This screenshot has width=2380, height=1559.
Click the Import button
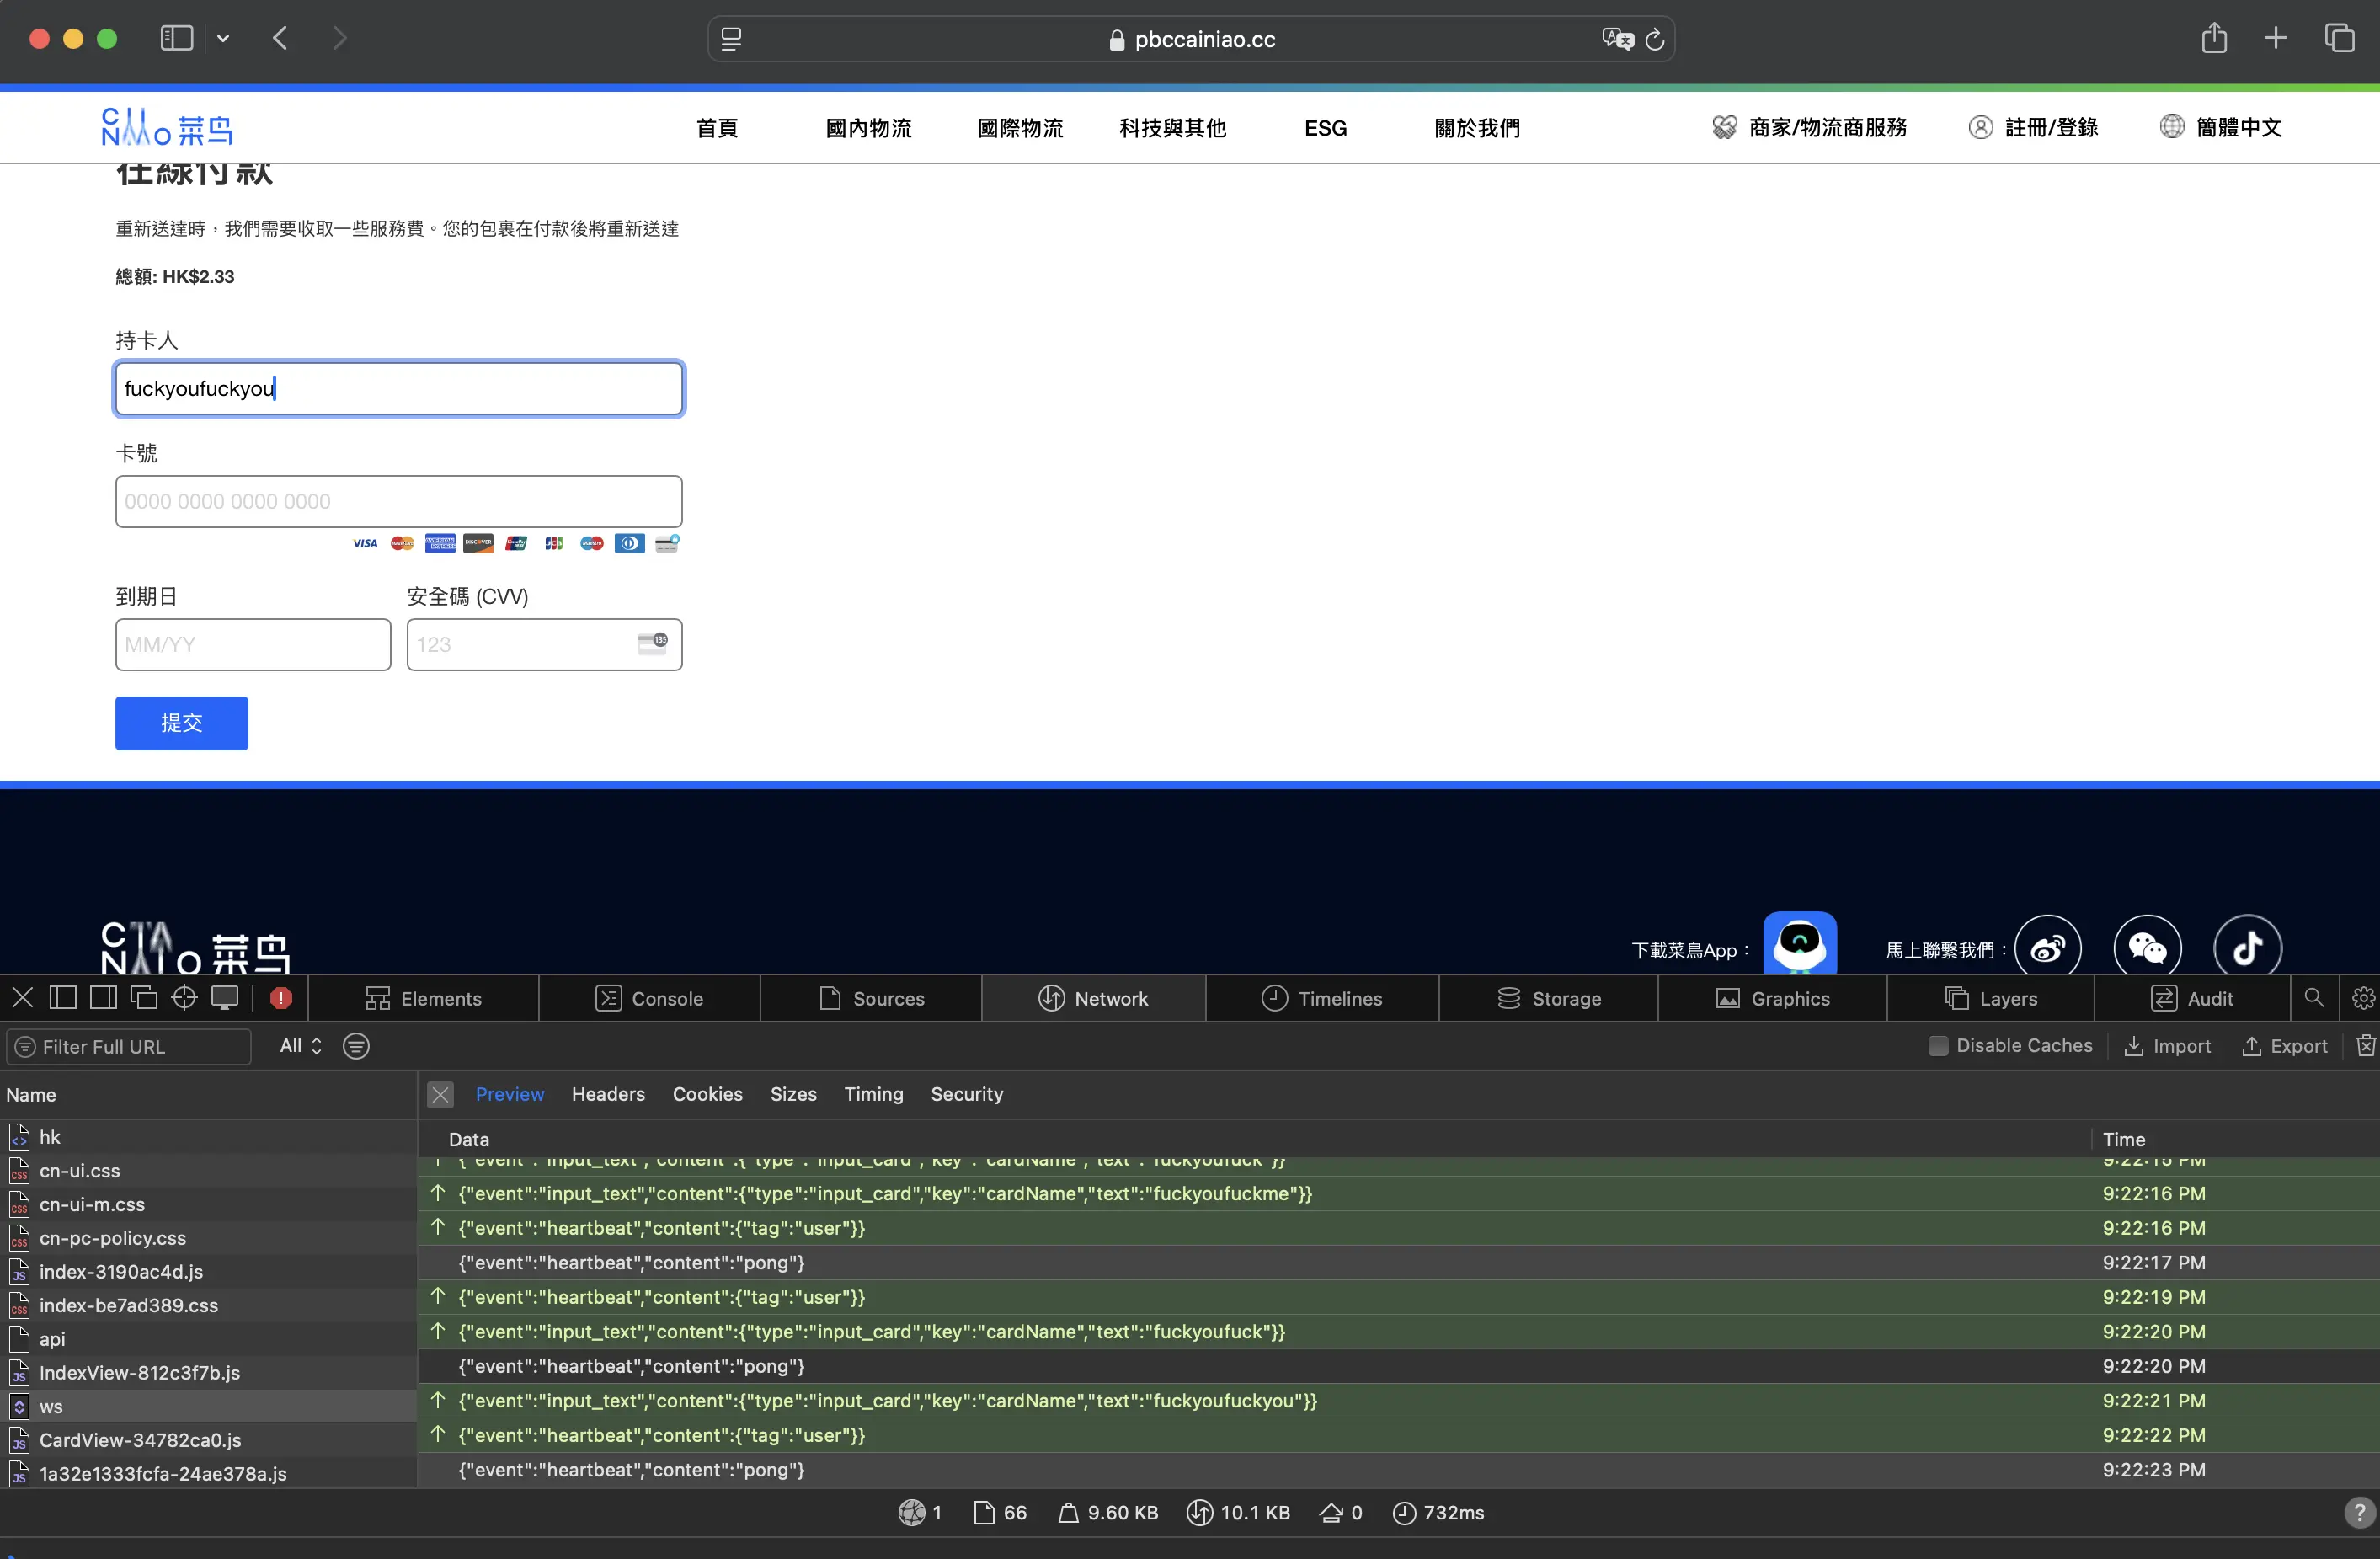2167,1045
